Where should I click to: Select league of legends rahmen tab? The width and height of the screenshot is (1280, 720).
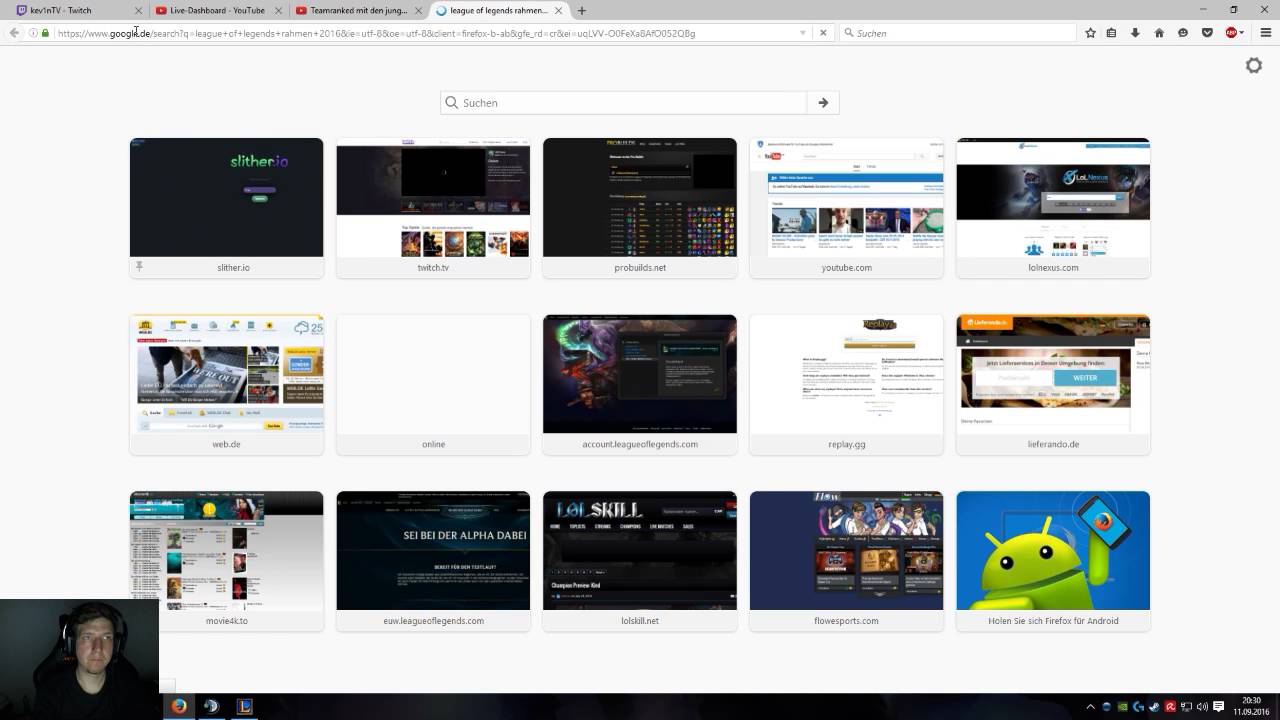500,10
